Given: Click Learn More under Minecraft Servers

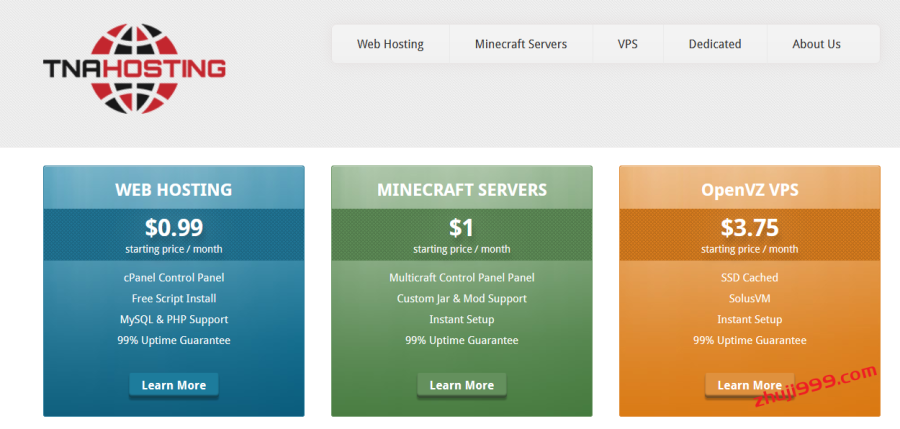Looking at the screenshot, I should pos(461,385).
